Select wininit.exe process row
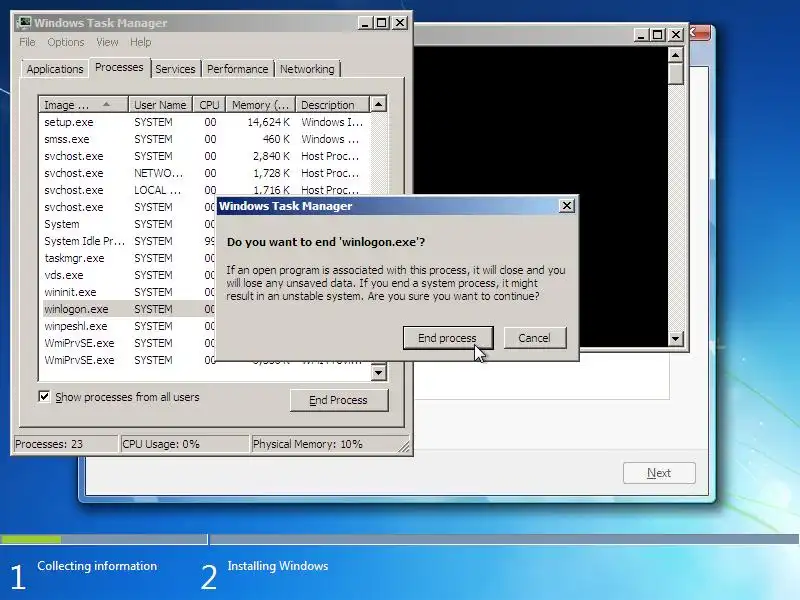 pyautogui.click(x=128, y=292)
